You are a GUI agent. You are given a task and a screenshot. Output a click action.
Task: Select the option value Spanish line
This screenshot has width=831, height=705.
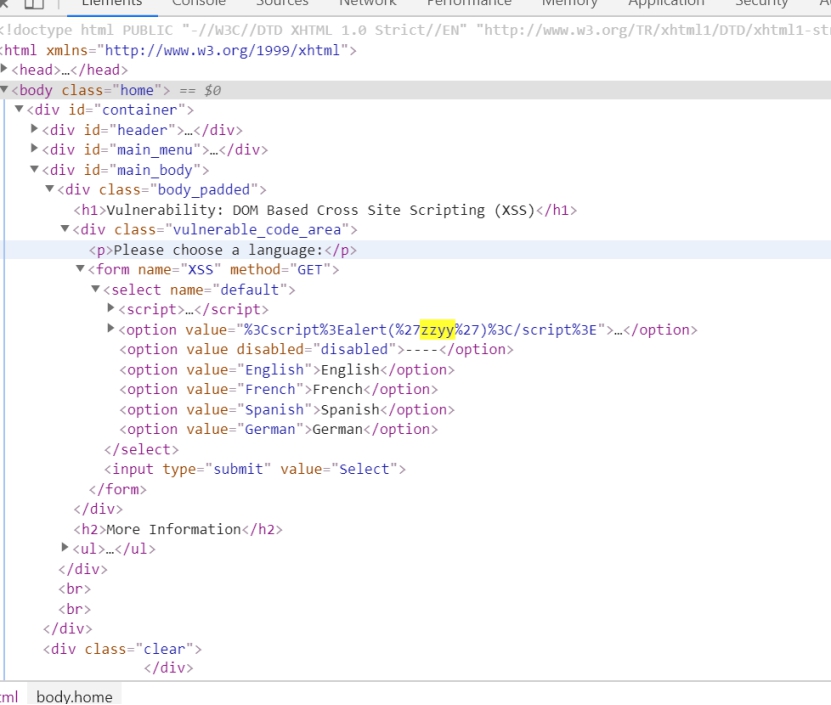(x=287, y=410)
